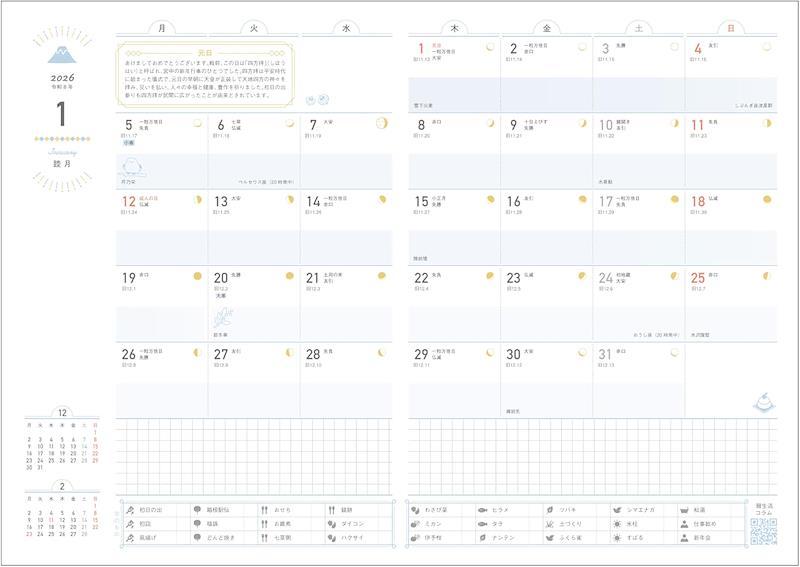Screen dimensions: 800x567
Task: Click the large month number 1 at left
Action: 61,114
